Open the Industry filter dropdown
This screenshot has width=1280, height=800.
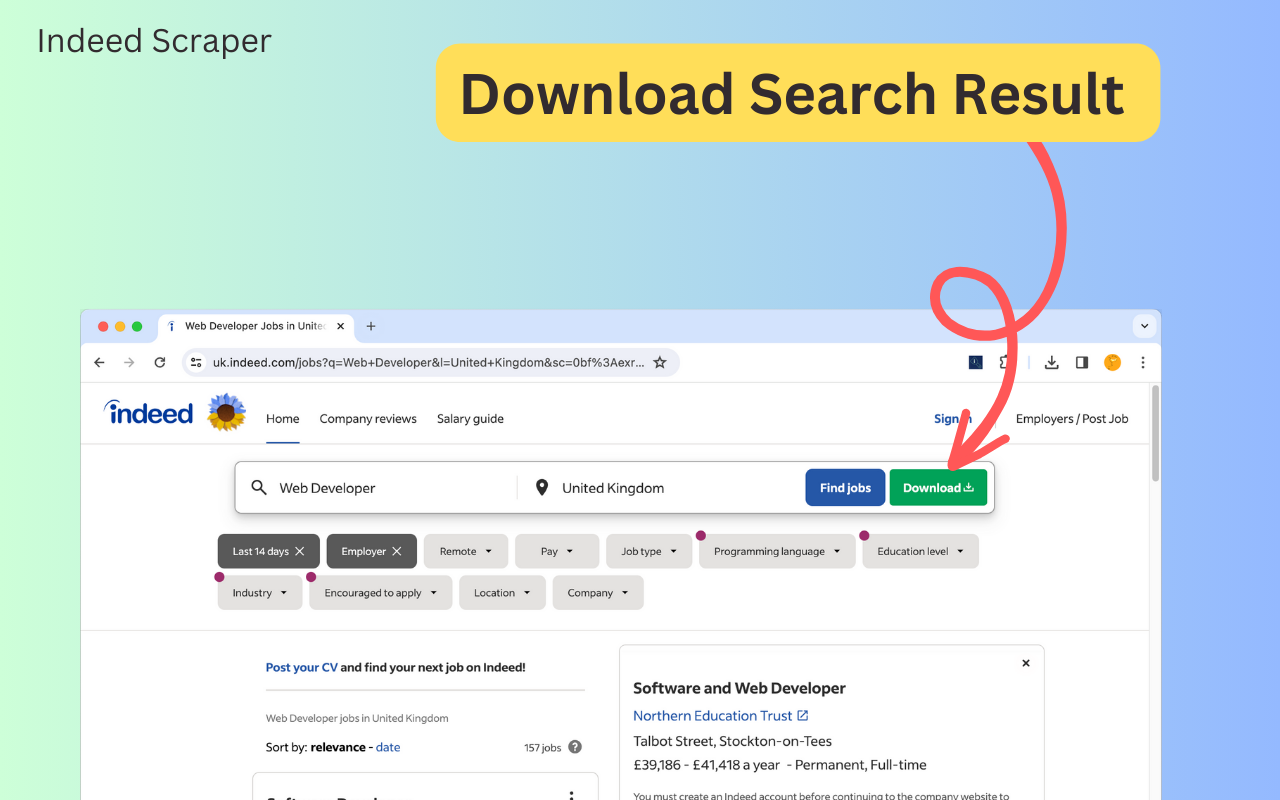click(260, 593)
